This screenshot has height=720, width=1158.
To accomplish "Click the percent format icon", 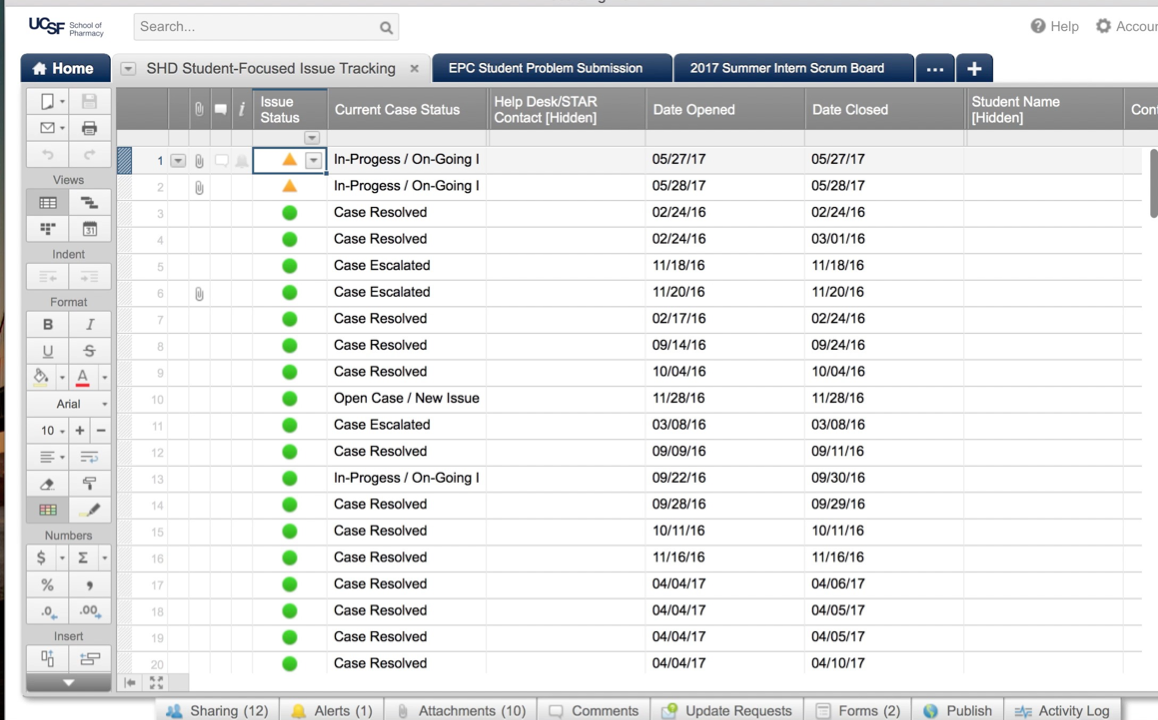I will coord(47,585).
